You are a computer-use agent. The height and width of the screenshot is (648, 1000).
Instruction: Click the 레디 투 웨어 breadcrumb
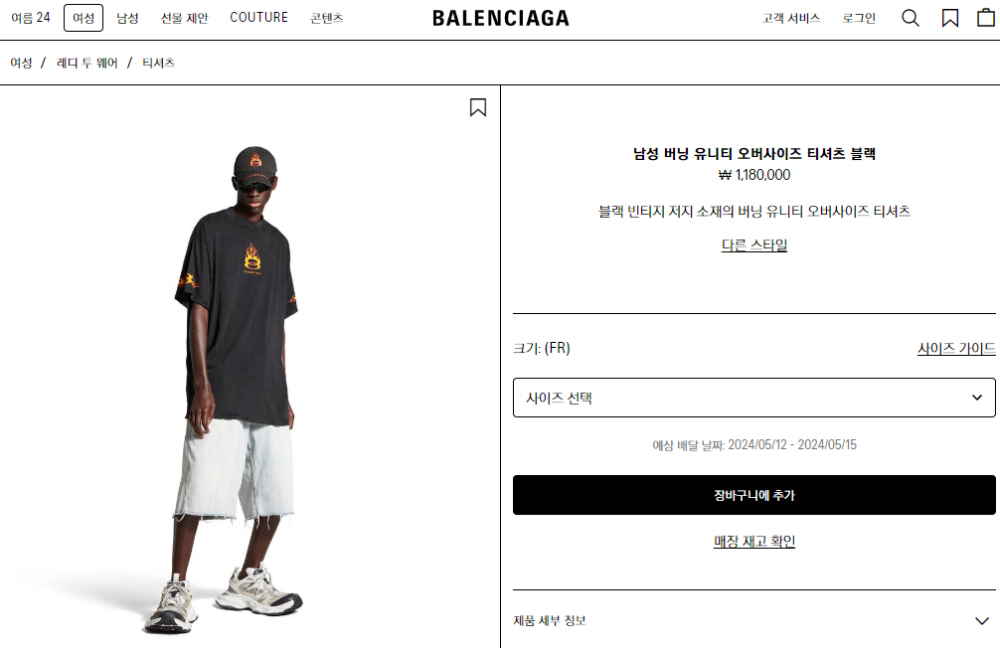coord(87,63)
